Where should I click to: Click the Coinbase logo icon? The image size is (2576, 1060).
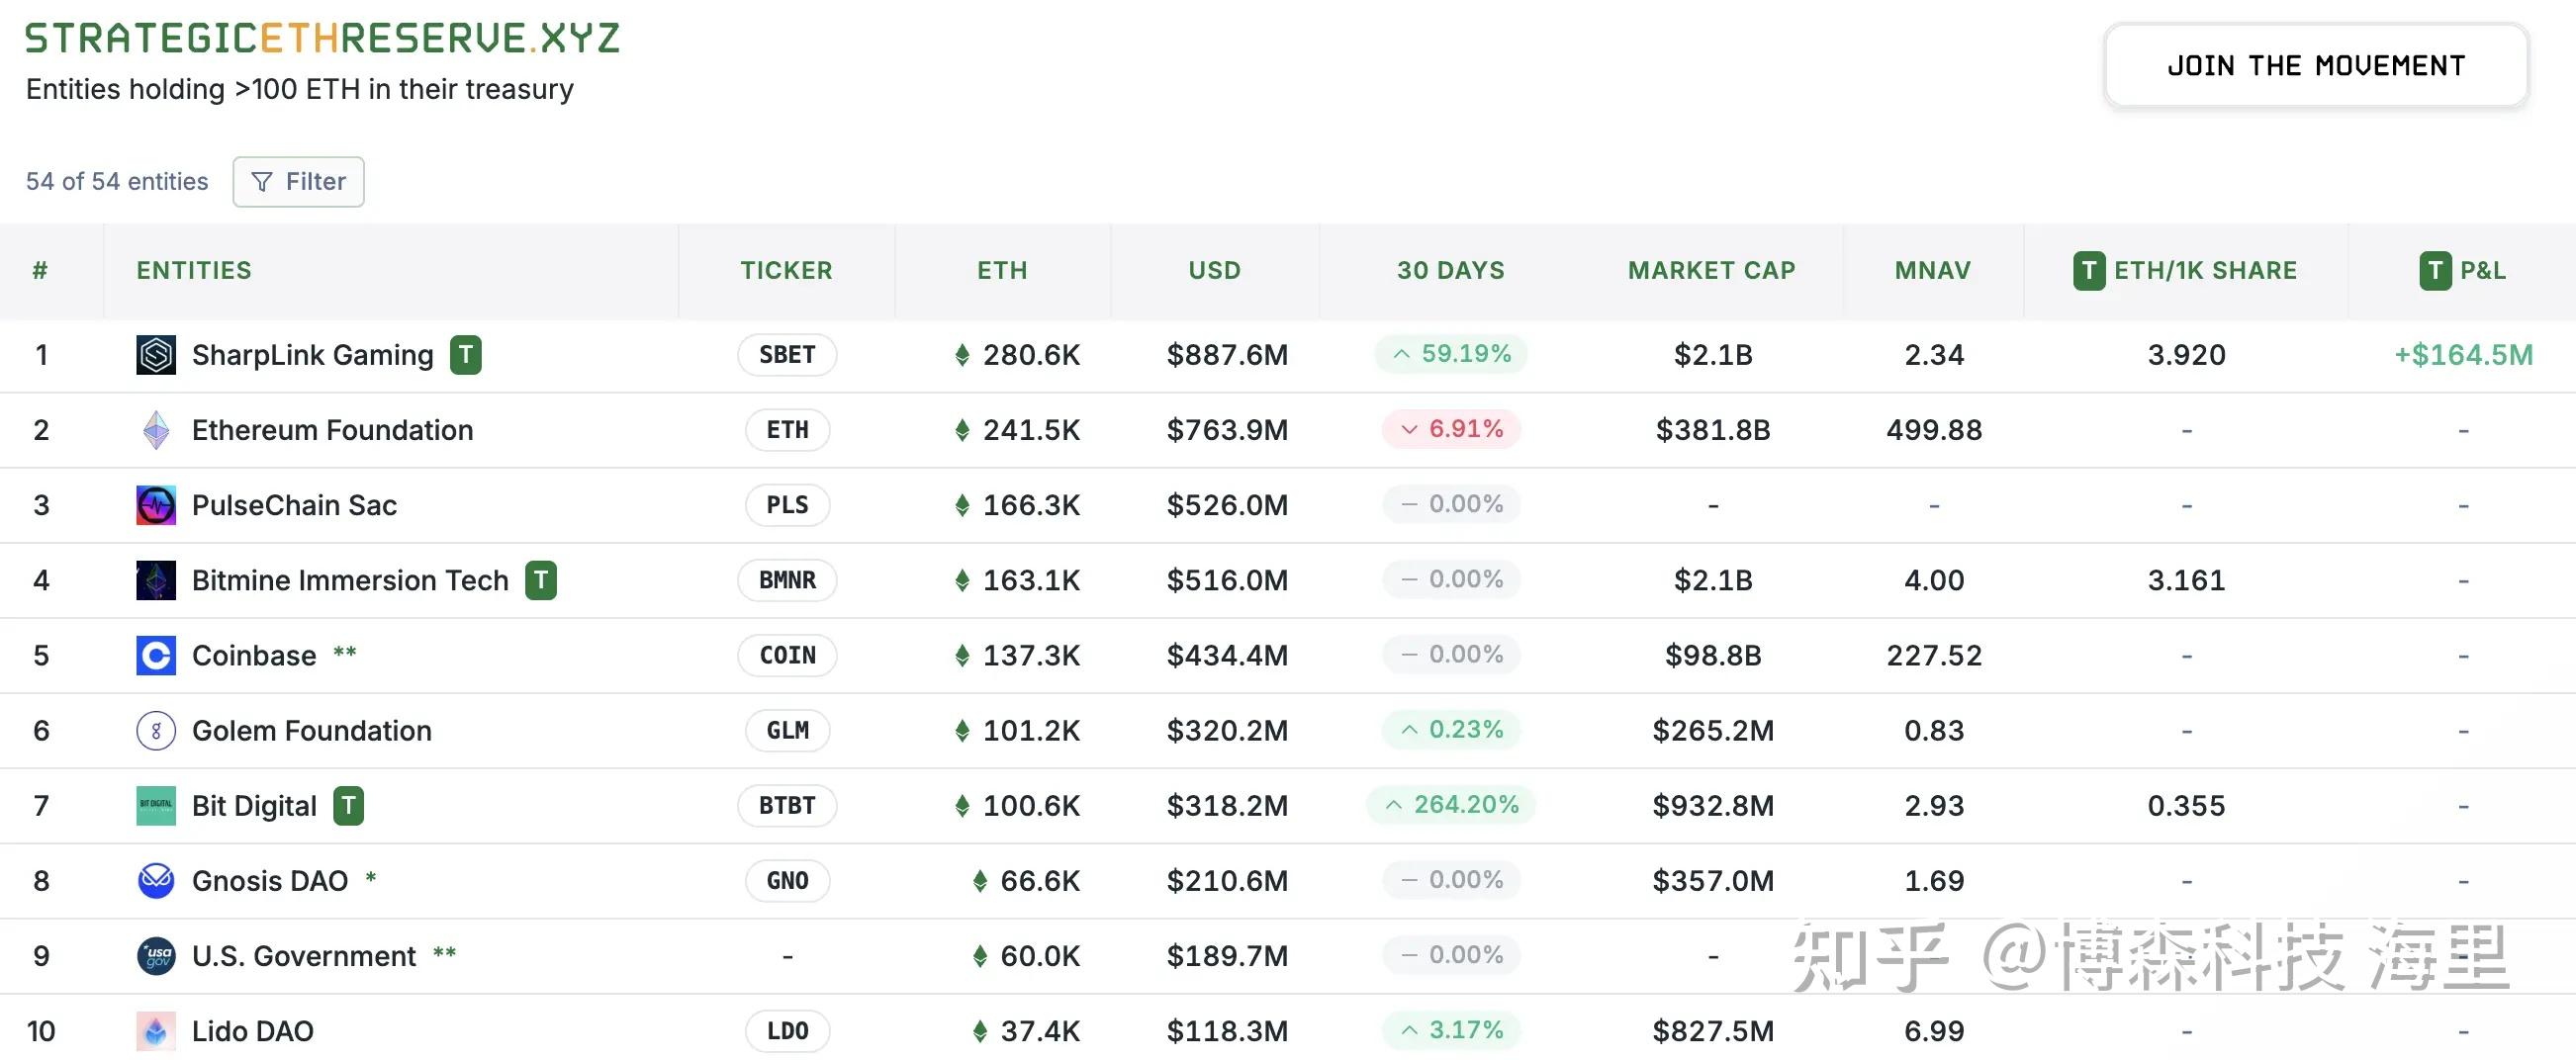(x=156, y=655)
